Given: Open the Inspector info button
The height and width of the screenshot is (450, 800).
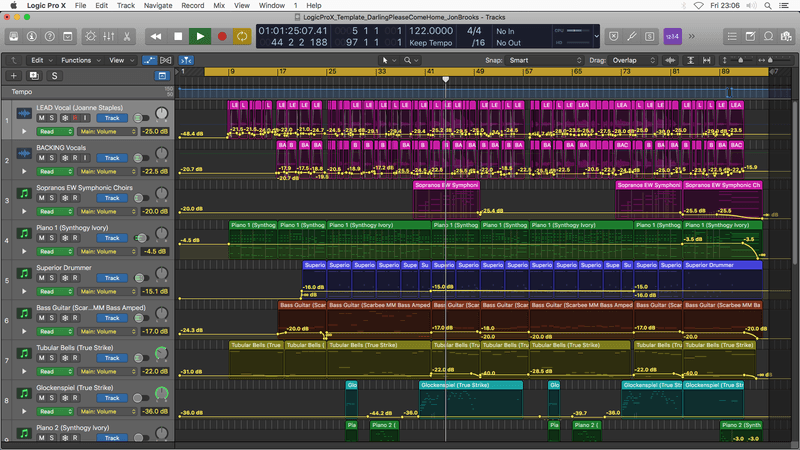Looking at the screenshot, I should pyautogui.click(x=32, y=36).
